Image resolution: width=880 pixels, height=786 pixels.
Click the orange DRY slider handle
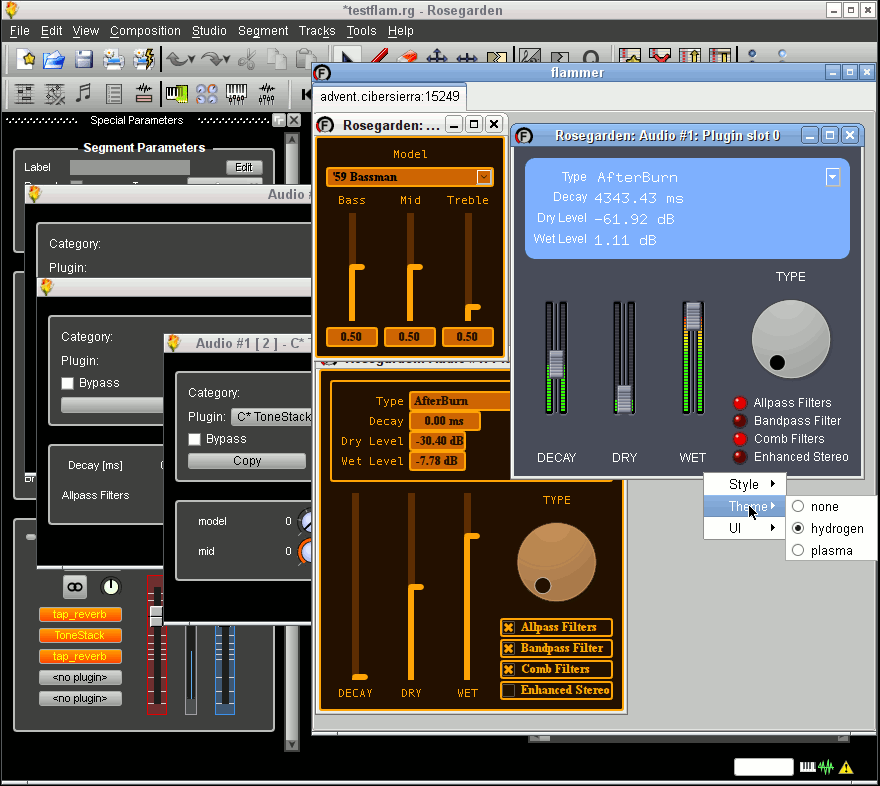tap(415, 587)
